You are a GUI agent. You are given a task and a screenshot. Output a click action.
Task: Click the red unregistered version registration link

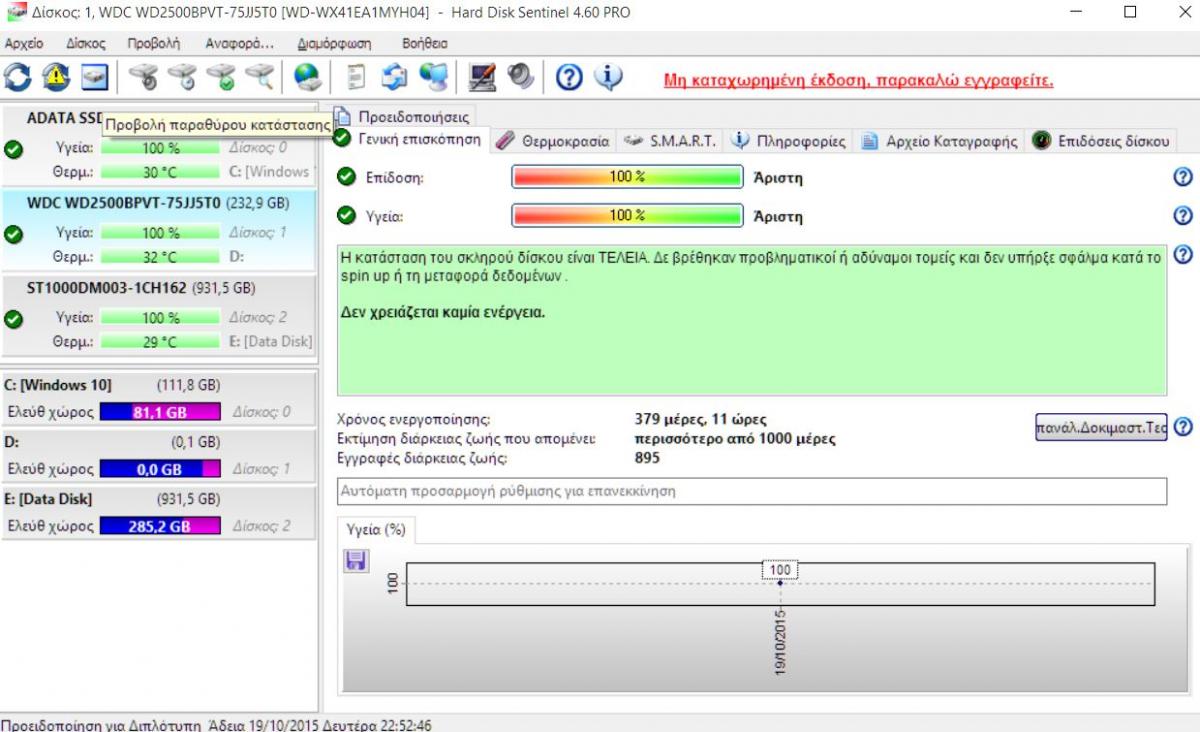(x=858, y=80)
